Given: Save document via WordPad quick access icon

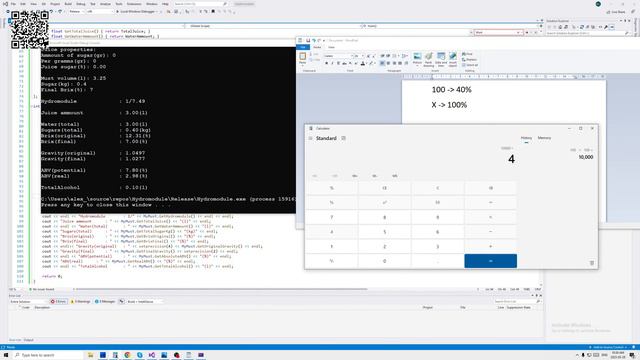Looking at the screenshot, I should click(x=308, y=40).
